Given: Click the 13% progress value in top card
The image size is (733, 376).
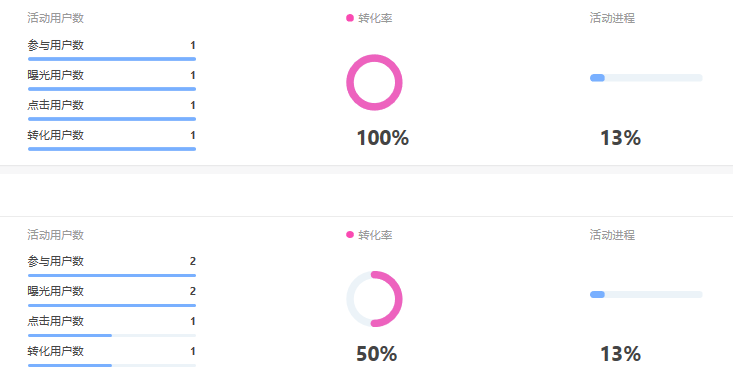Looking at the screenshot, I should point(620,138).
